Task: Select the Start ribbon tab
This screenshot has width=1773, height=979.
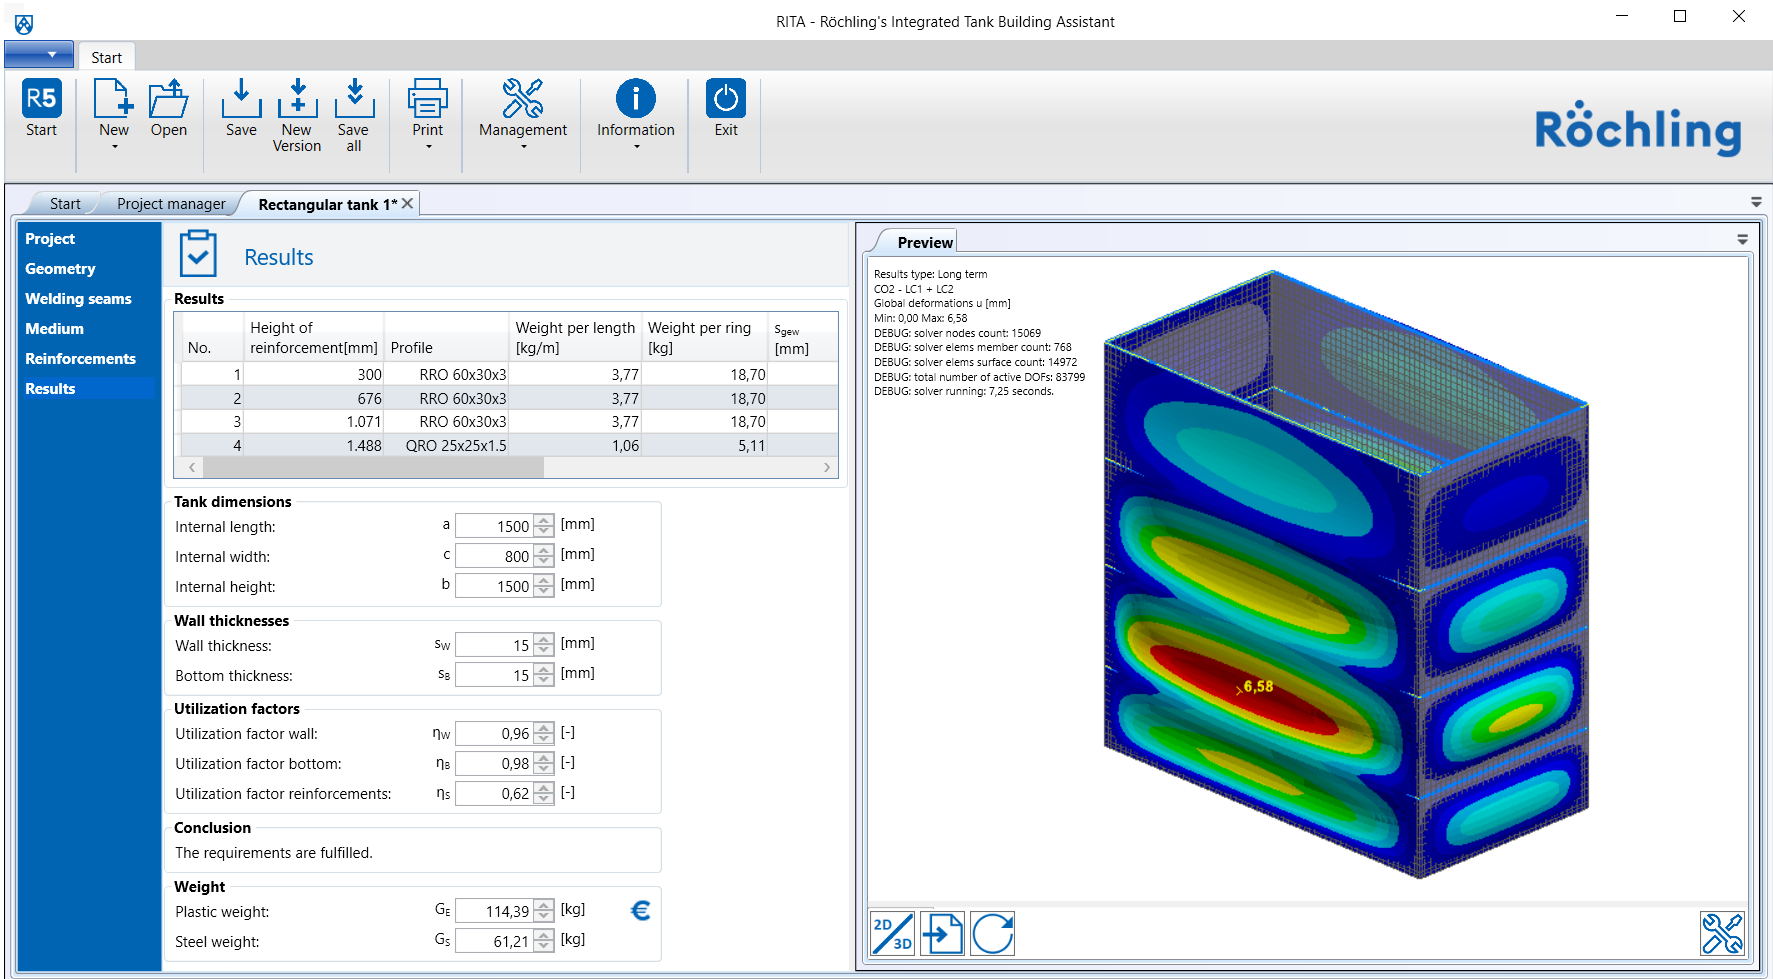Action: tap(106, 57)
